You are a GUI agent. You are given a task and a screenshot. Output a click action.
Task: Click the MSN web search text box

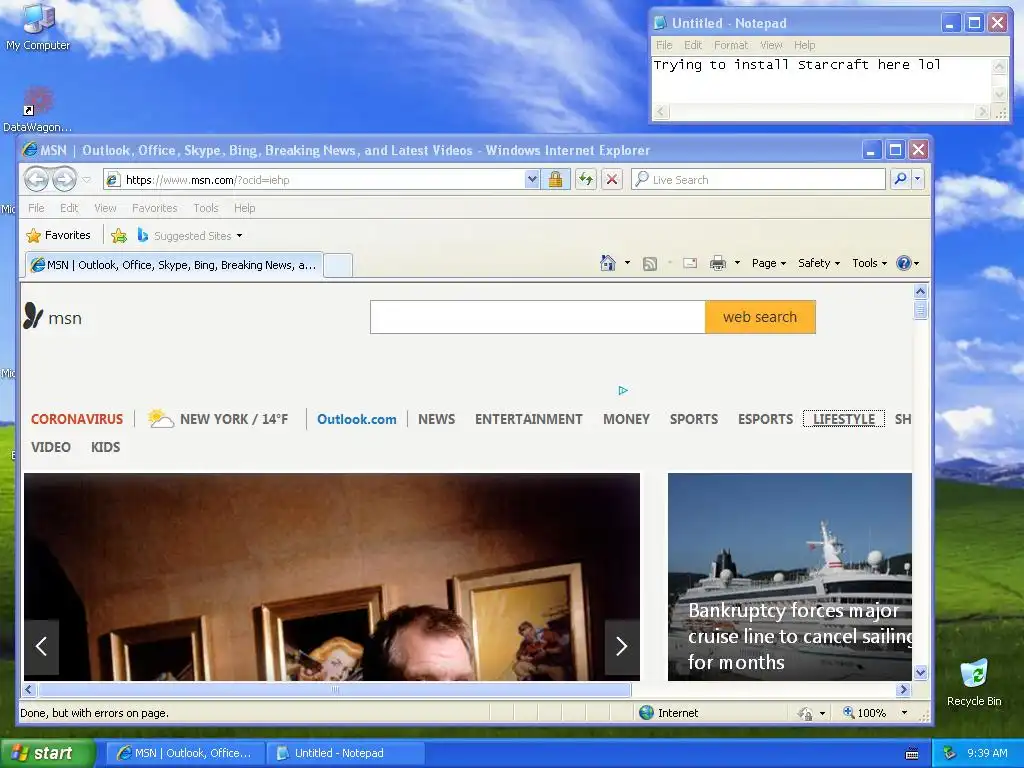point(537,317)
